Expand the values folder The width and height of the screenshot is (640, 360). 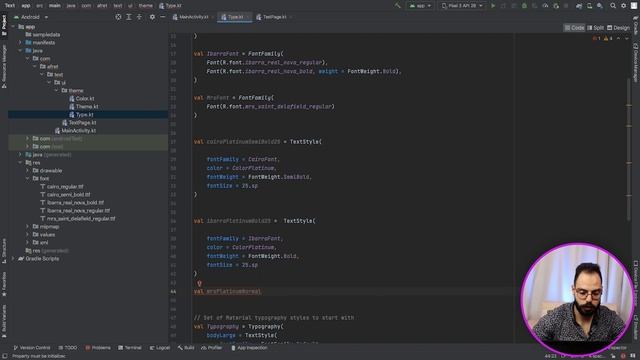tap(27, 235)
